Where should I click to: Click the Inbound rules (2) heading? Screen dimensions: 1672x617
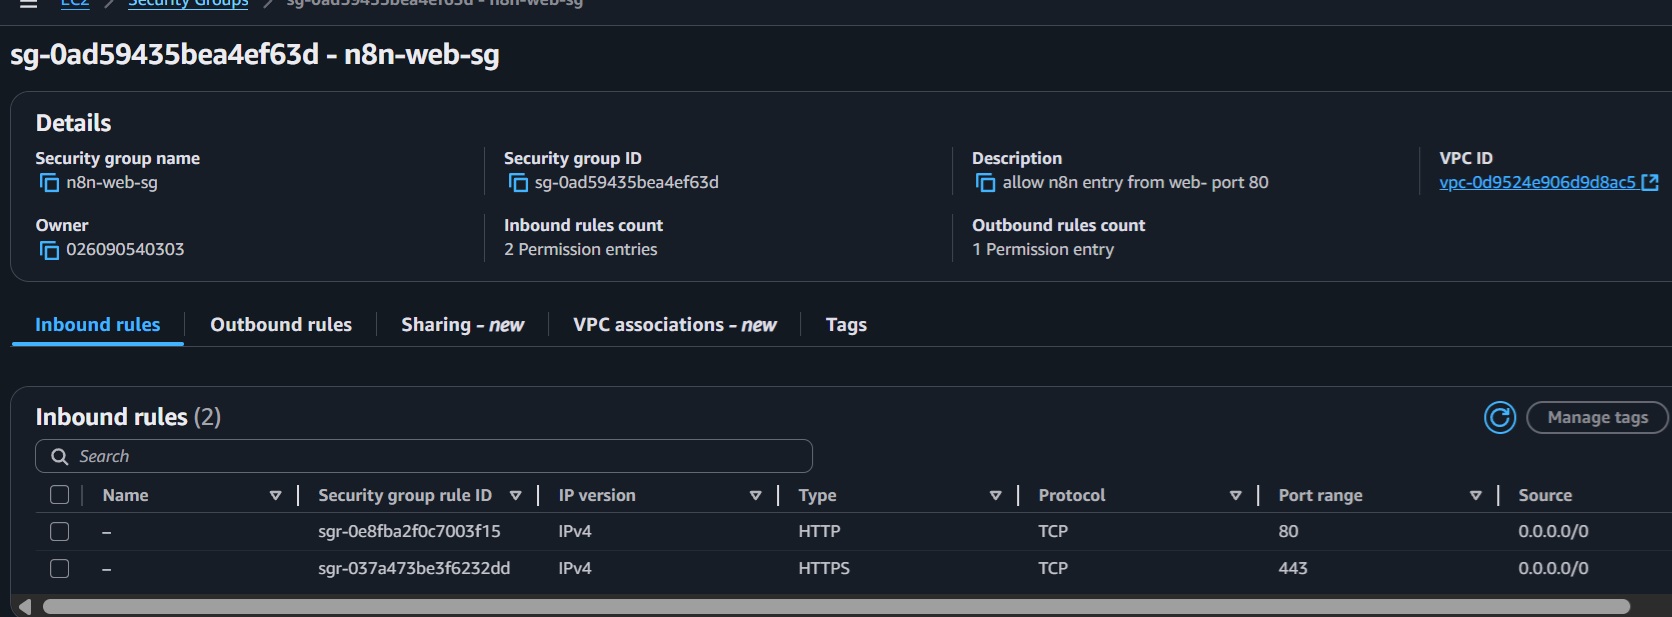point(128,416)
